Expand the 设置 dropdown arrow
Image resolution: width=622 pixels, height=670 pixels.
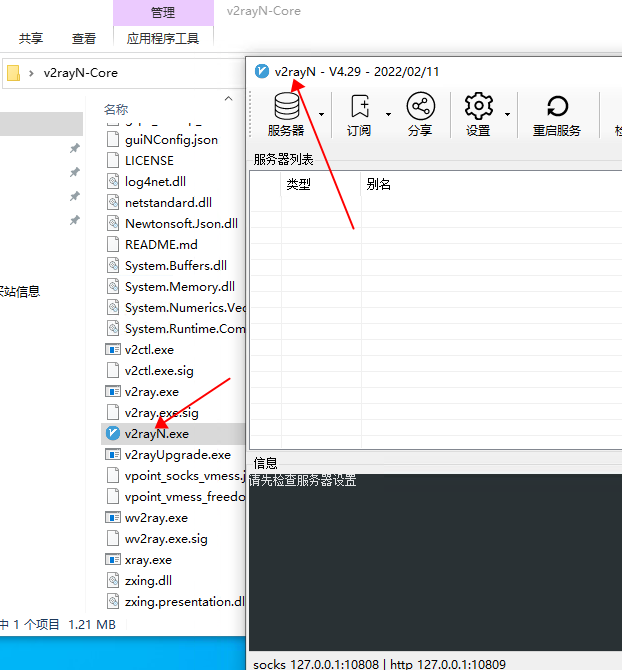click(507, 114)
